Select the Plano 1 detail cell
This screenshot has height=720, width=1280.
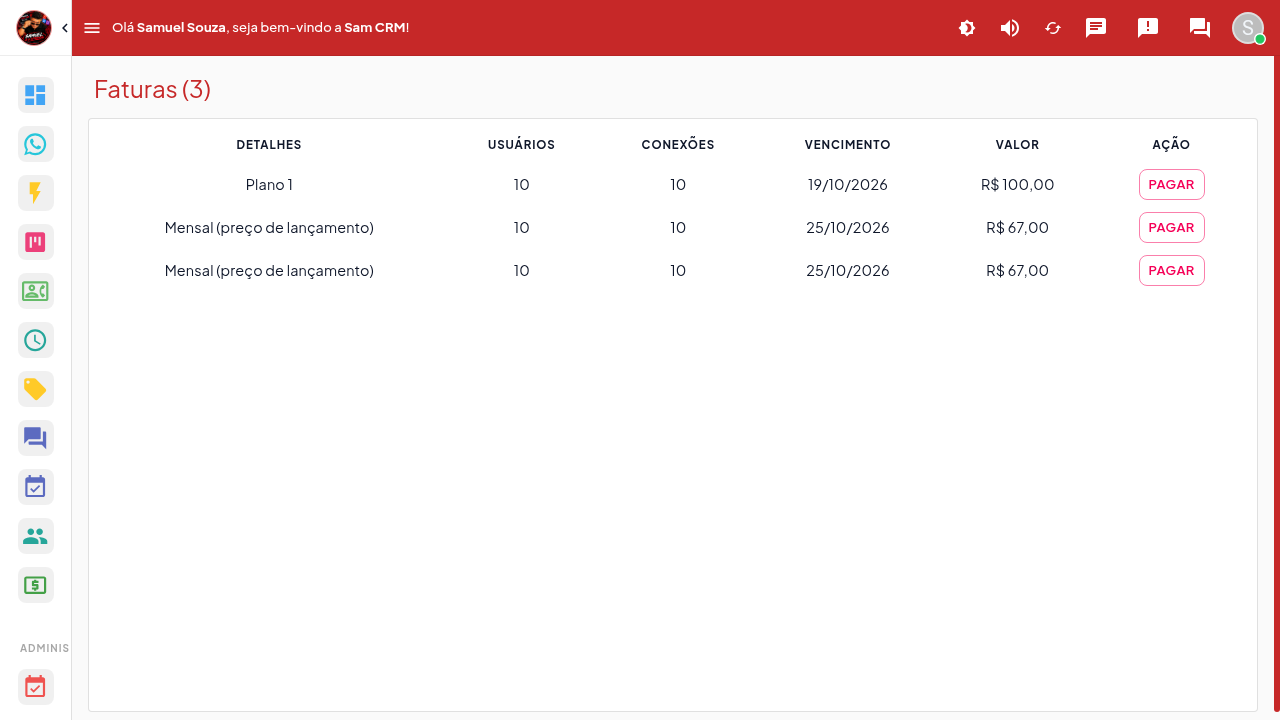[269, 185]
